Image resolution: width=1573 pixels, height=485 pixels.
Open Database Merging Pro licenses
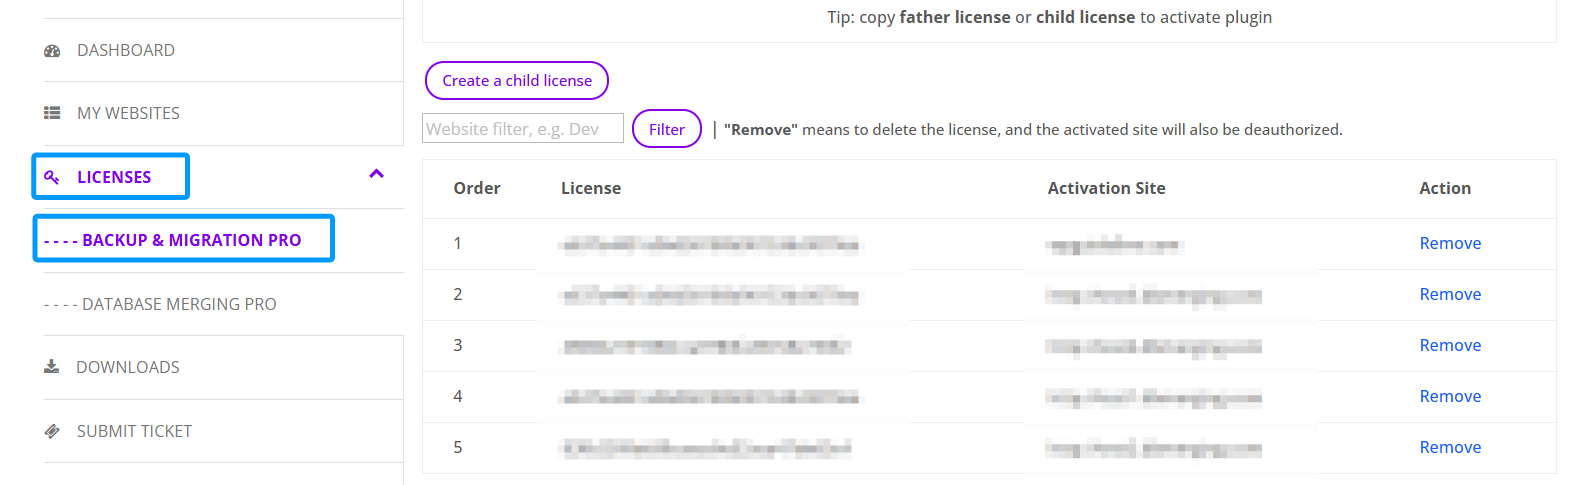click(x=179, y=304)
